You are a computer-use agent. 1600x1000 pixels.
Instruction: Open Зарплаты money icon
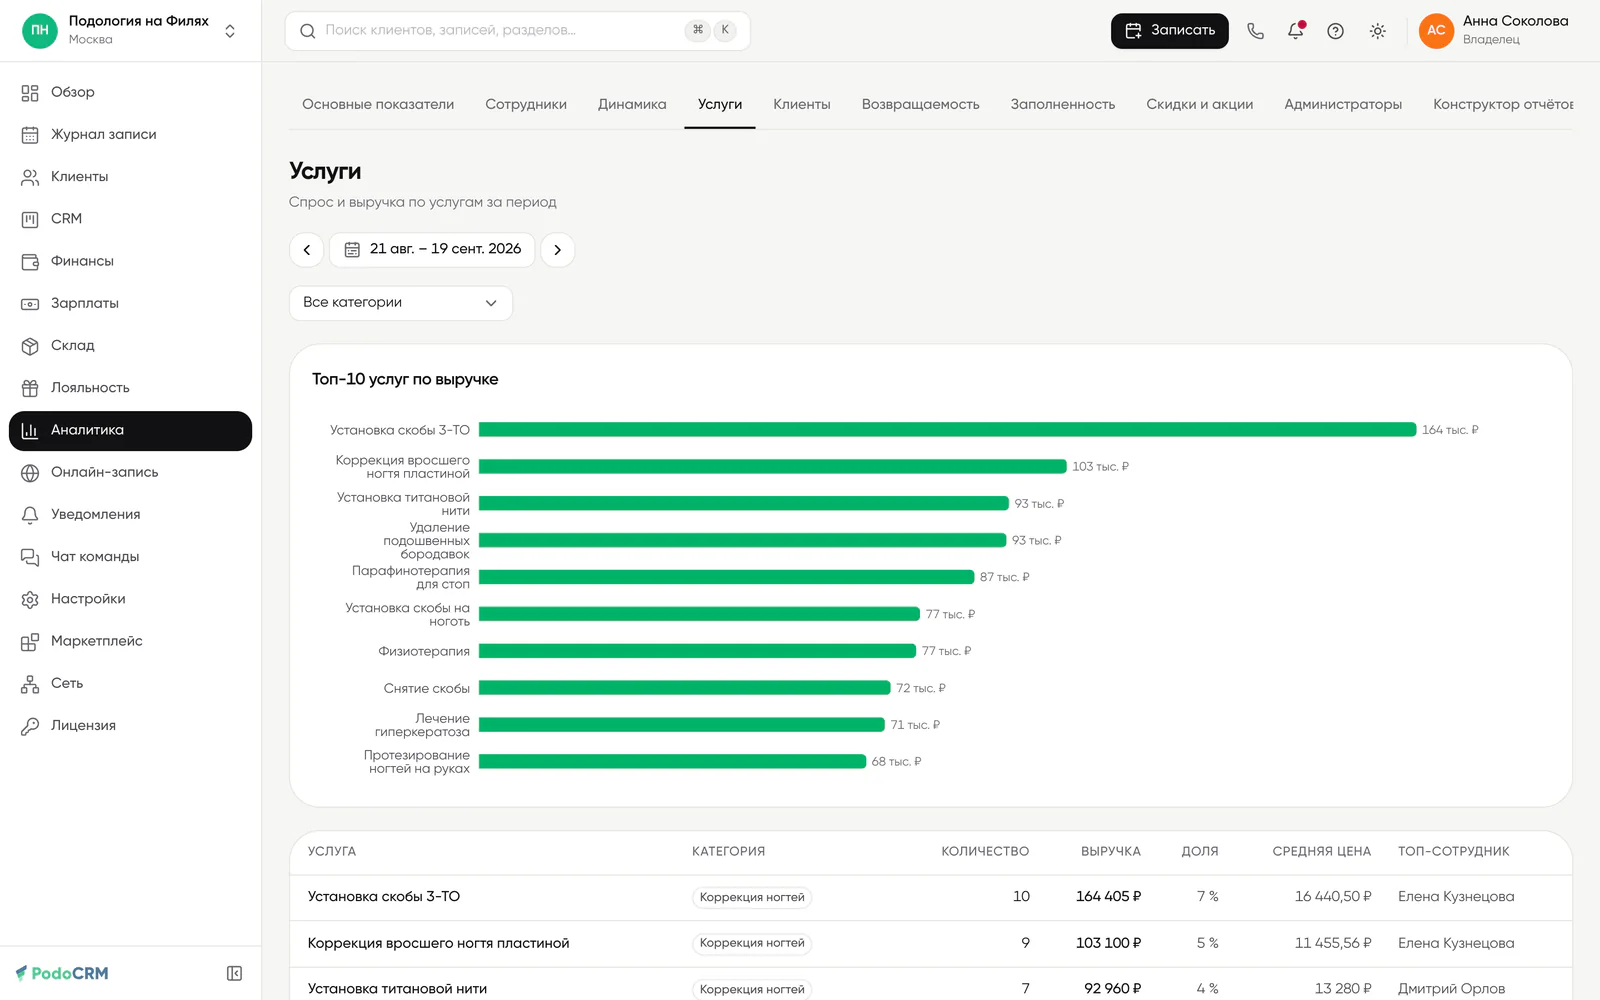(x=30, y=304)
